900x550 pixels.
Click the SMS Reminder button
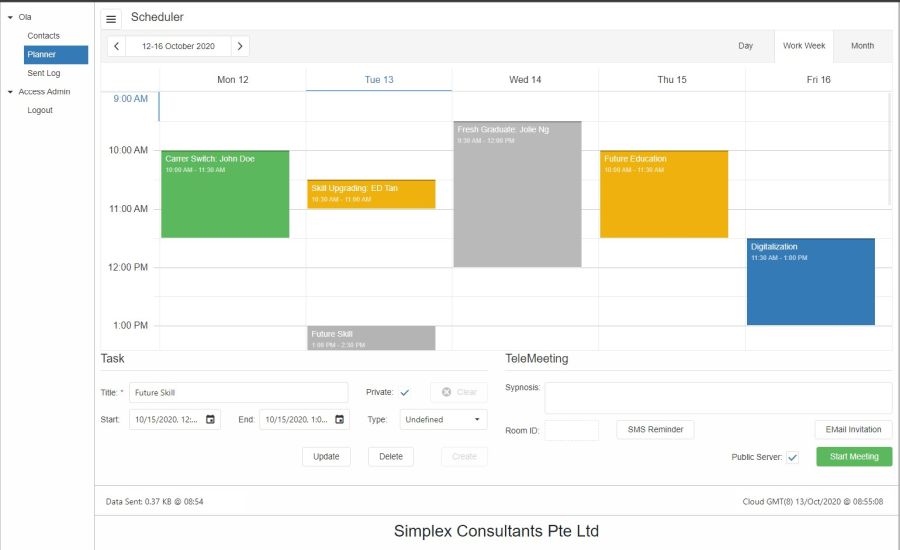click(x=655, y=430)
